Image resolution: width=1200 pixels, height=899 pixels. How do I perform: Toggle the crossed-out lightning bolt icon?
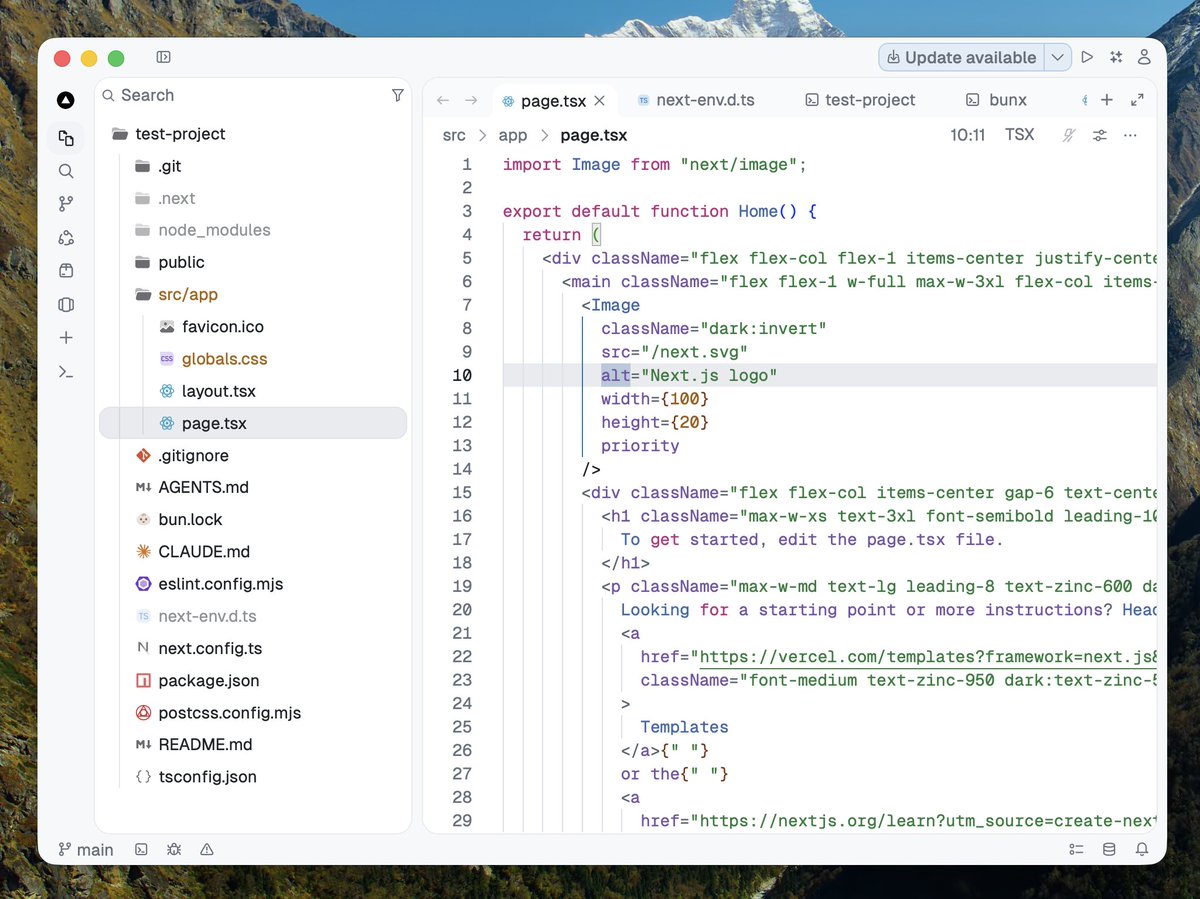1069,135
